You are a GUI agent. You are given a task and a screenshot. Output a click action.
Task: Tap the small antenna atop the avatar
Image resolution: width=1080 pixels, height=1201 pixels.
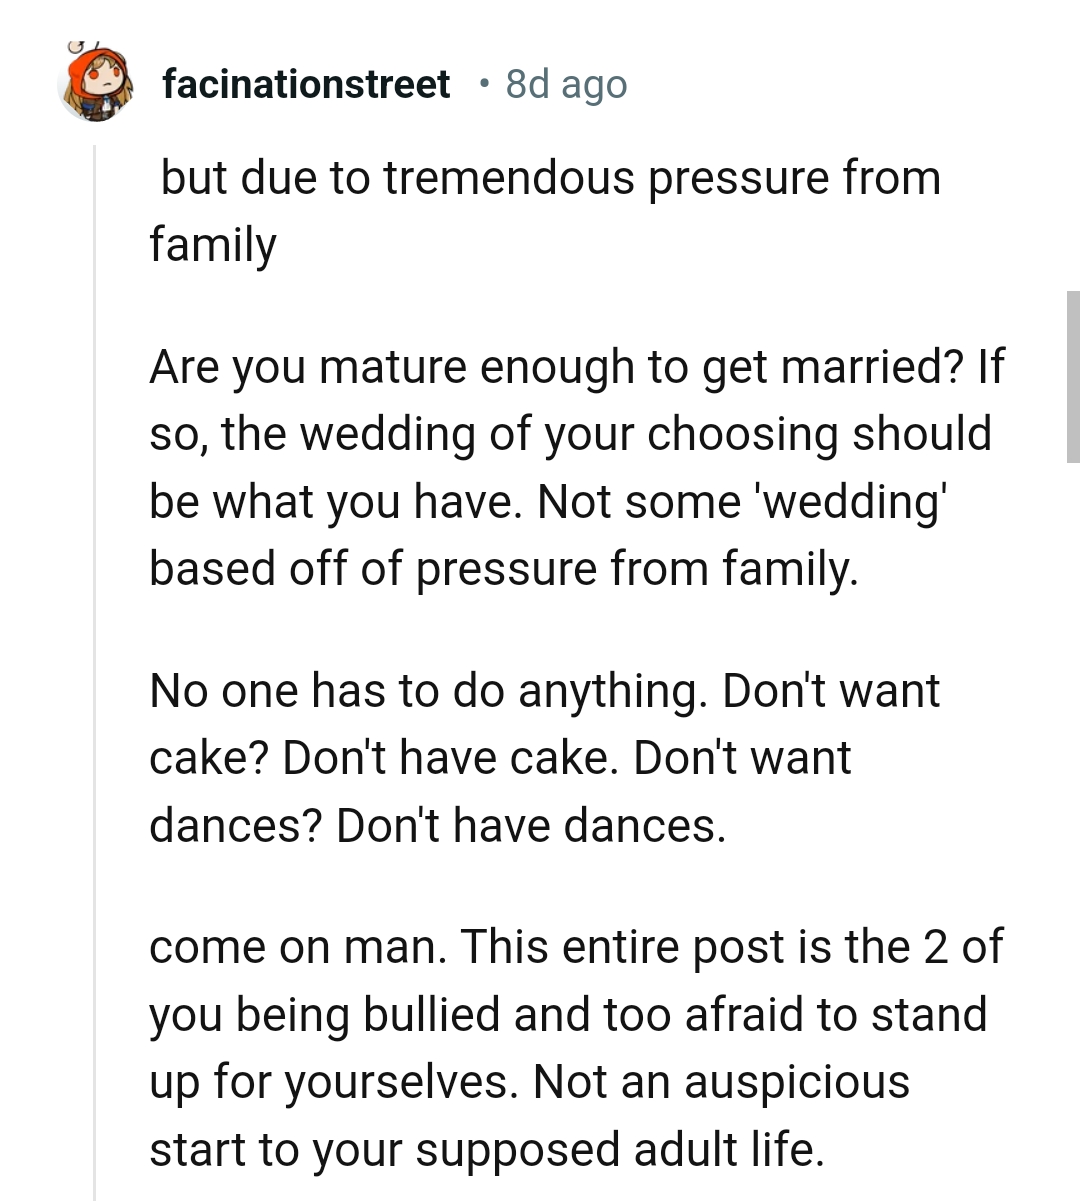coord(77,48)
